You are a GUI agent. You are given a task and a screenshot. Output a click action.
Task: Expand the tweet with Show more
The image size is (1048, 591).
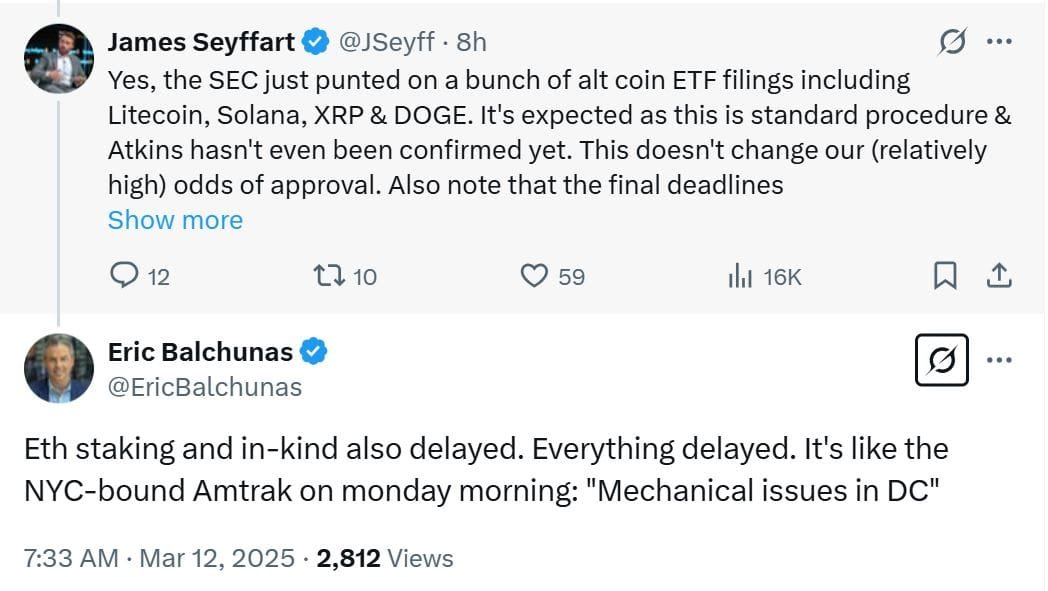click(175, 220)
